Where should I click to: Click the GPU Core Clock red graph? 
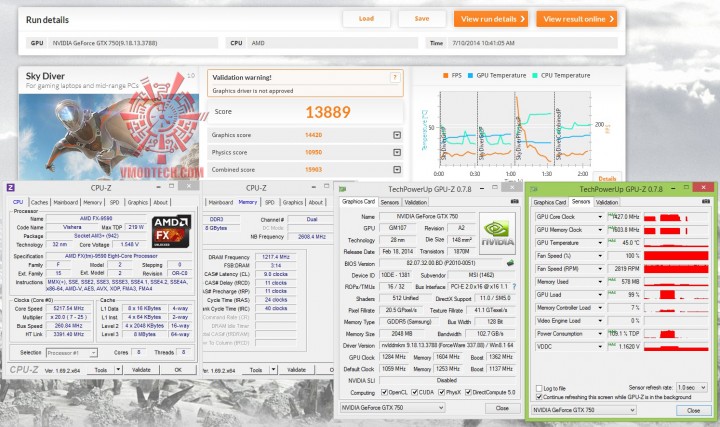[676, 217]
